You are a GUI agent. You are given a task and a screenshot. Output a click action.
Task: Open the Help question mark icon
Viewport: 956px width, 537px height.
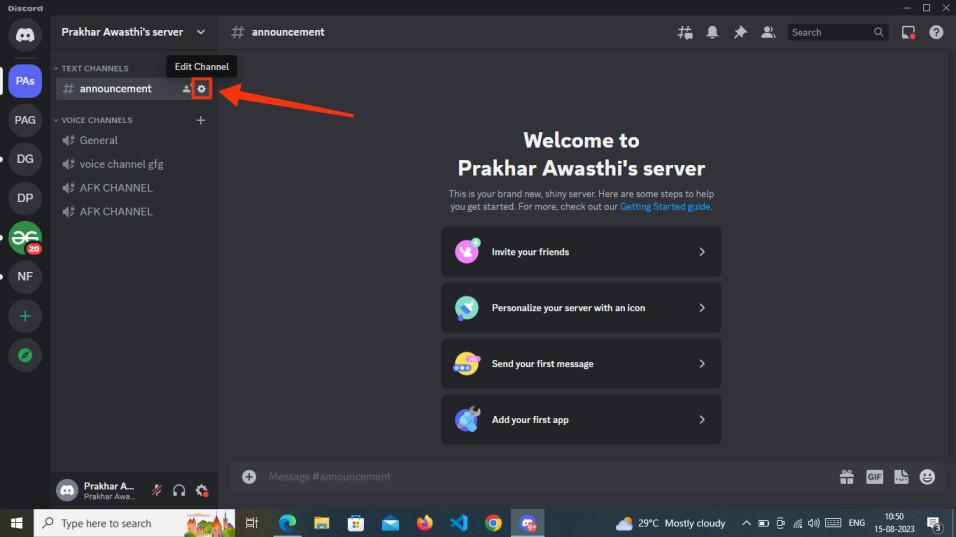point(936,32)
